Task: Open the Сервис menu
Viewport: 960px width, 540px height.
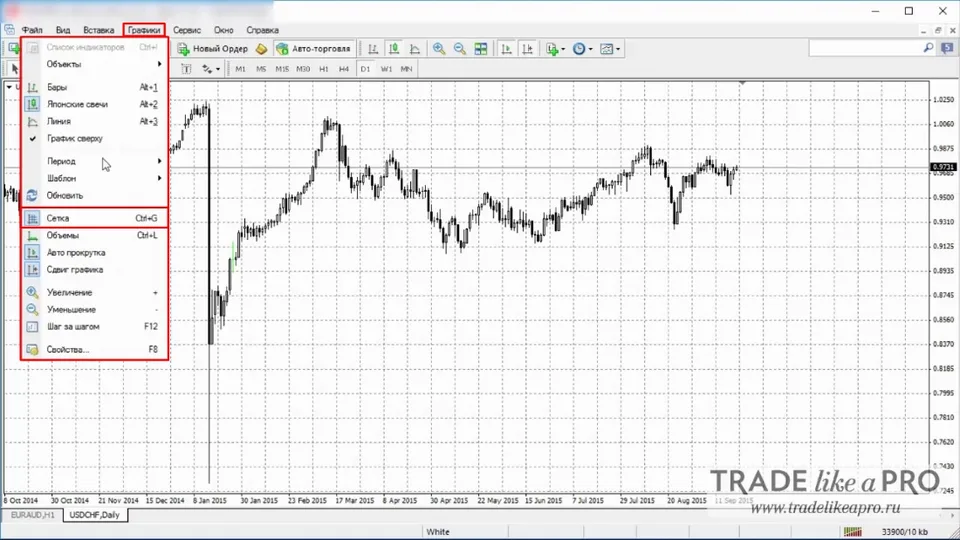Action: (x=187, y=30)
